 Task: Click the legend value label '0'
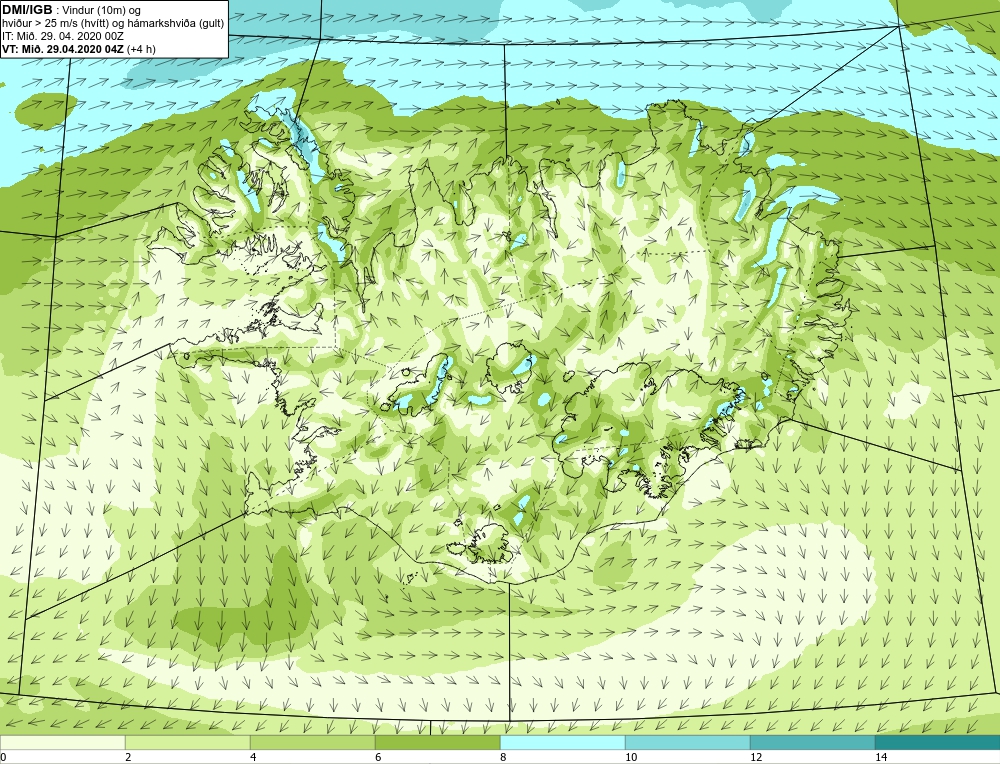click(x=4, y=757)
